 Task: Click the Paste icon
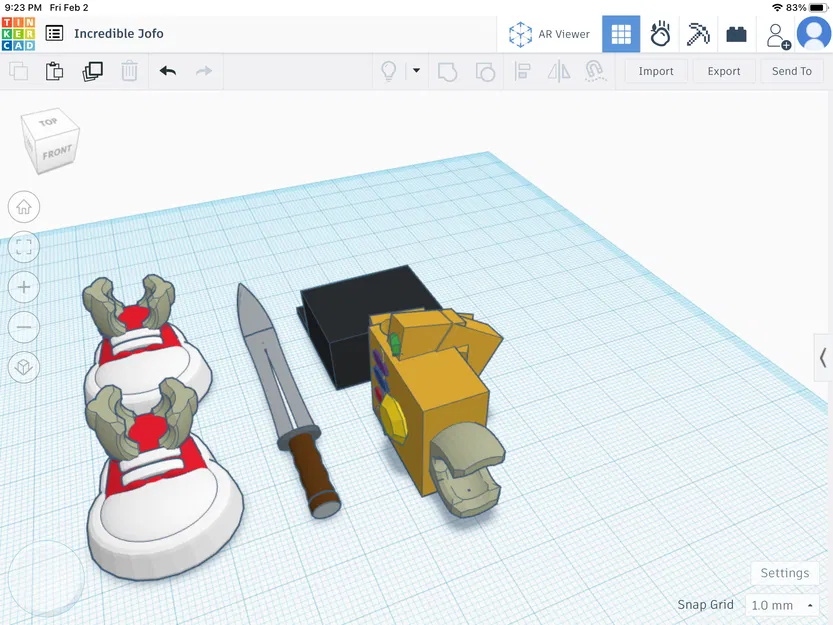(54, 71)
